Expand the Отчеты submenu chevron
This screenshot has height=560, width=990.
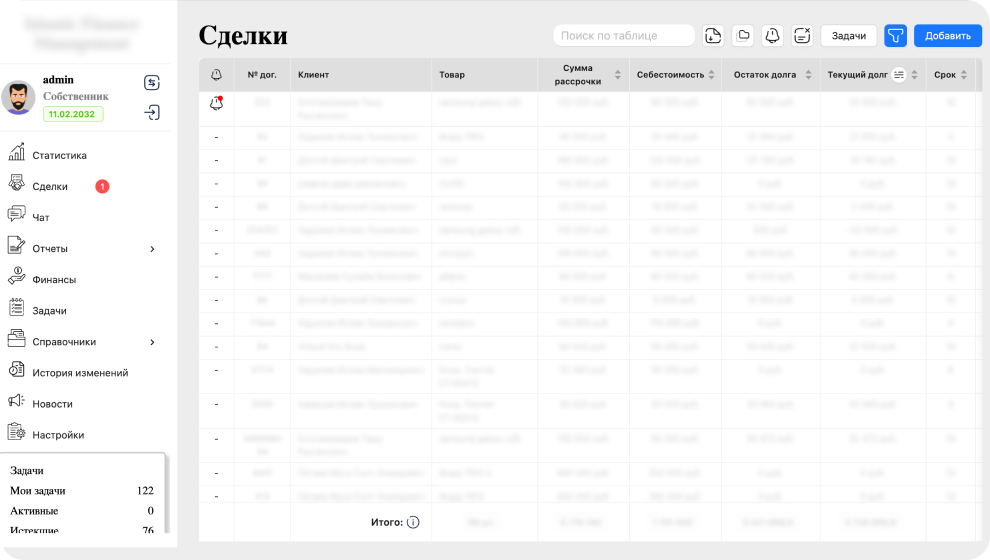pyautogui.click(x=152, y=249)
